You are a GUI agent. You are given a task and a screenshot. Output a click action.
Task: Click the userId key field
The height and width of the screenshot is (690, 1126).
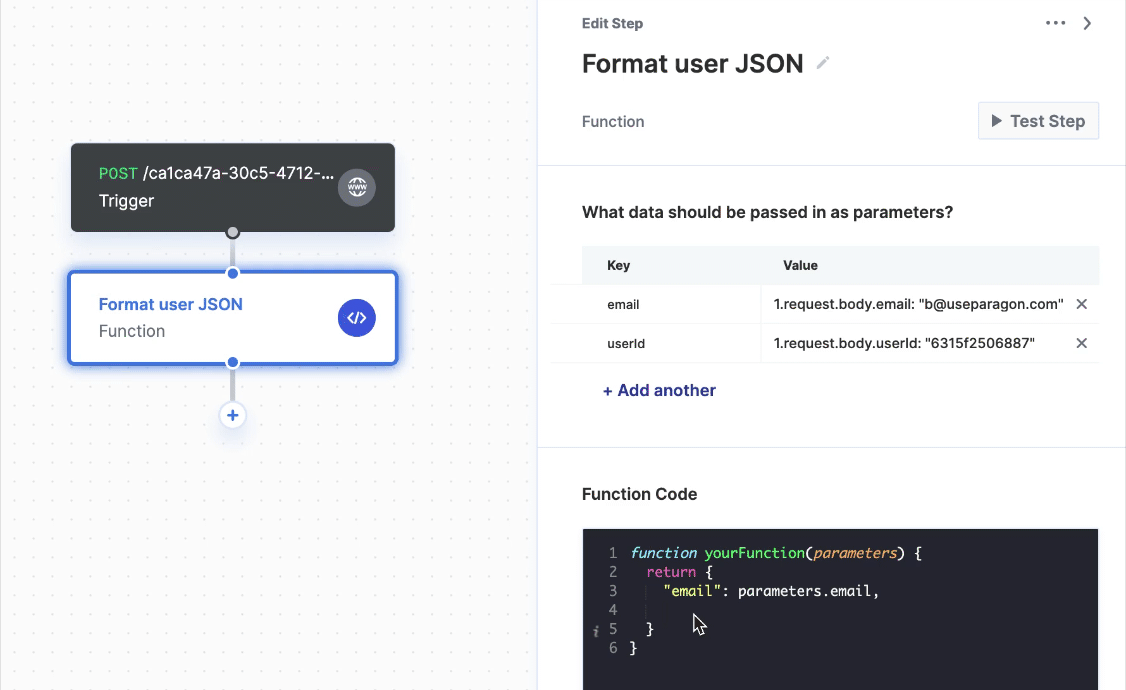click(x=656, y=343)
